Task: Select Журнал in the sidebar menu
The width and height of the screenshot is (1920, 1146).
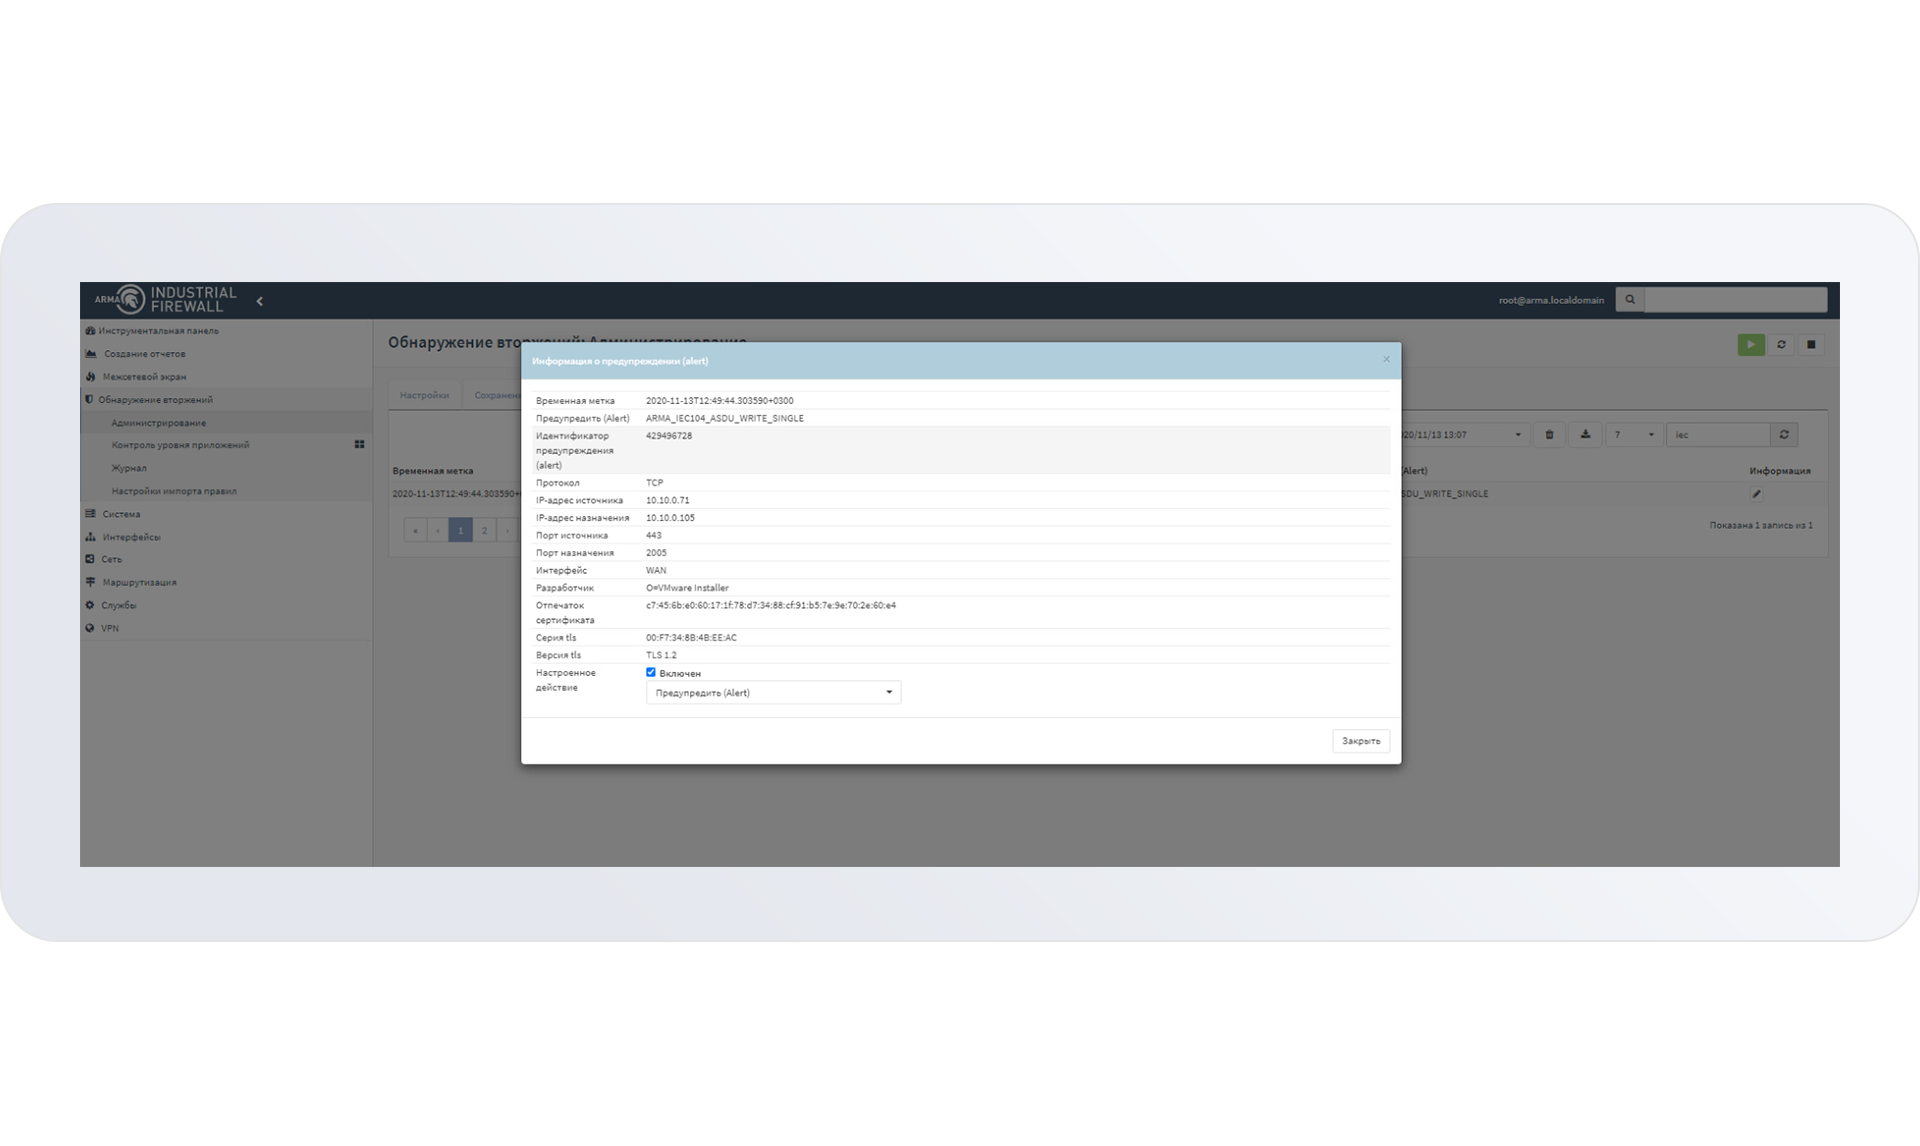Action: click(129, 468)
